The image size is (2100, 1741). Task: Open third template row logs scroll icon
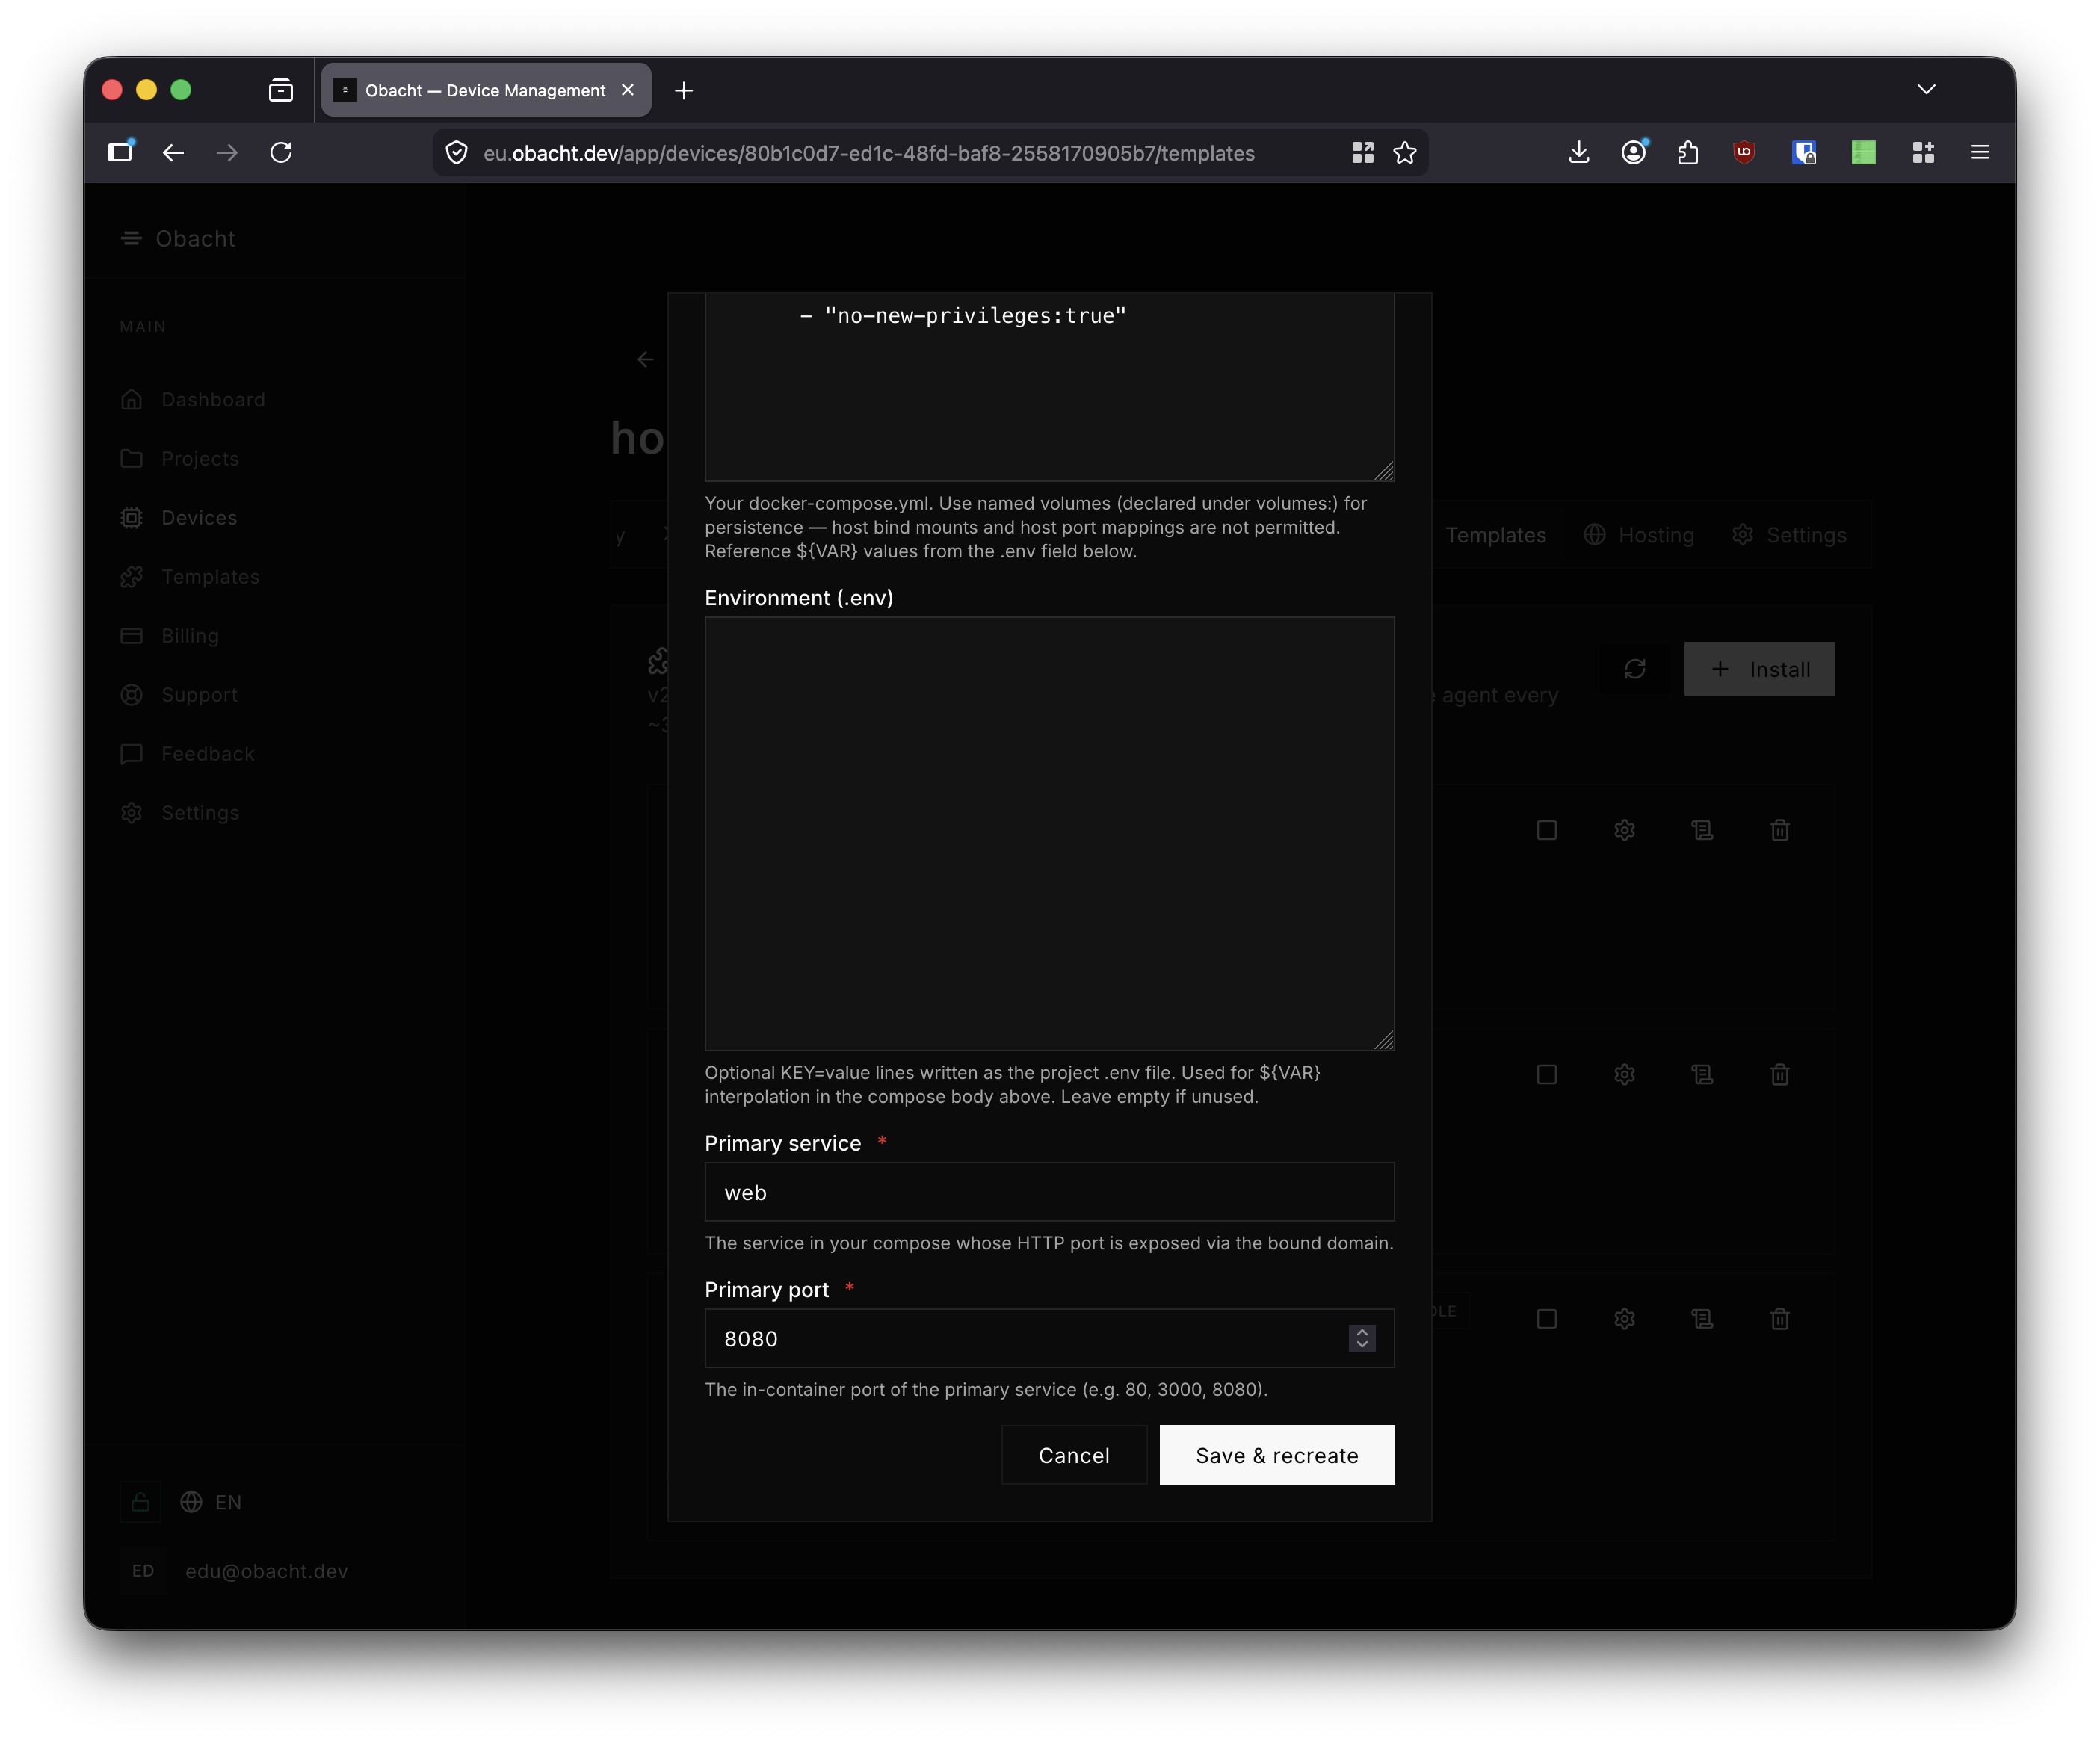1702,1319
